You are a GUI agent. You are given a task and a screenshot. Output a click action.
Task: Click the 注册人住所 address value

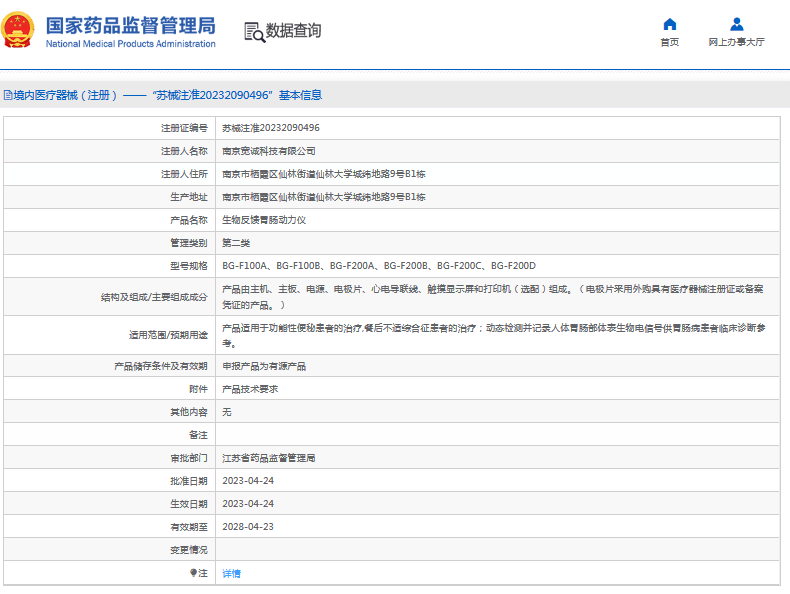324,174
